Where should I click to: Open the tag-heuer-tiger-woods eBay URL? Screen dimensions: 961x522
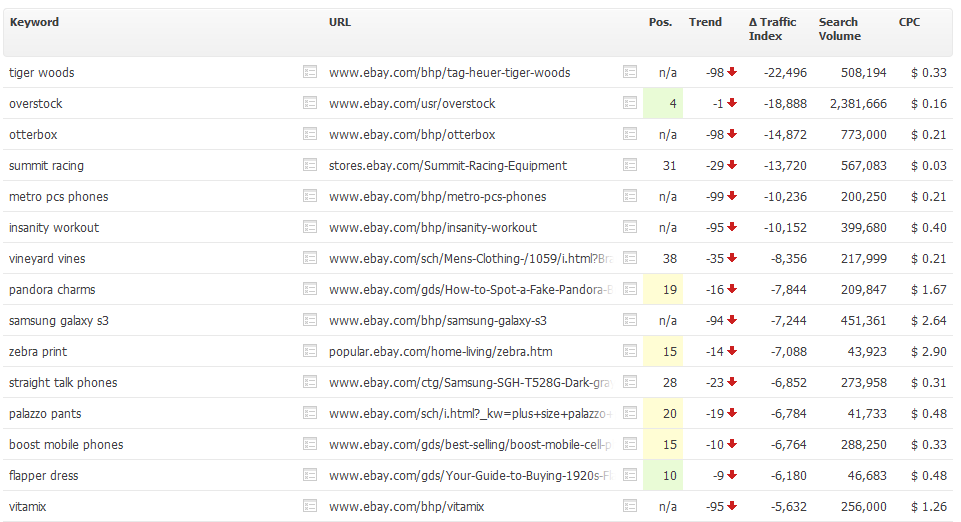tap(449, 72)
